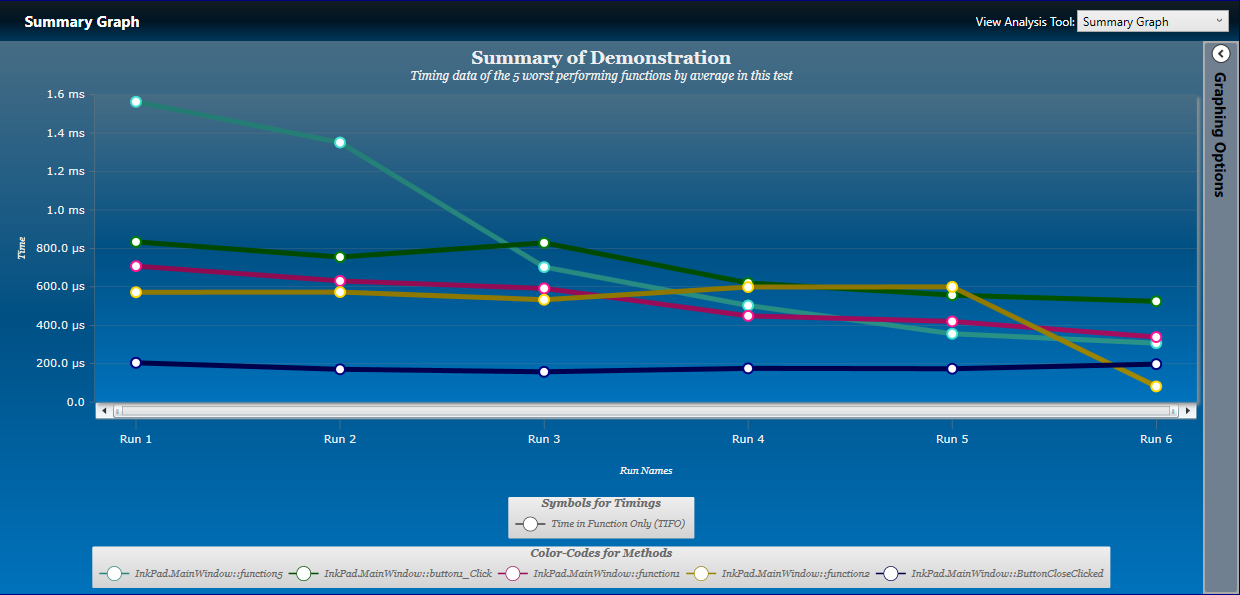
Task: Click the Run 6 axis label
Action: click(1156, 439)
